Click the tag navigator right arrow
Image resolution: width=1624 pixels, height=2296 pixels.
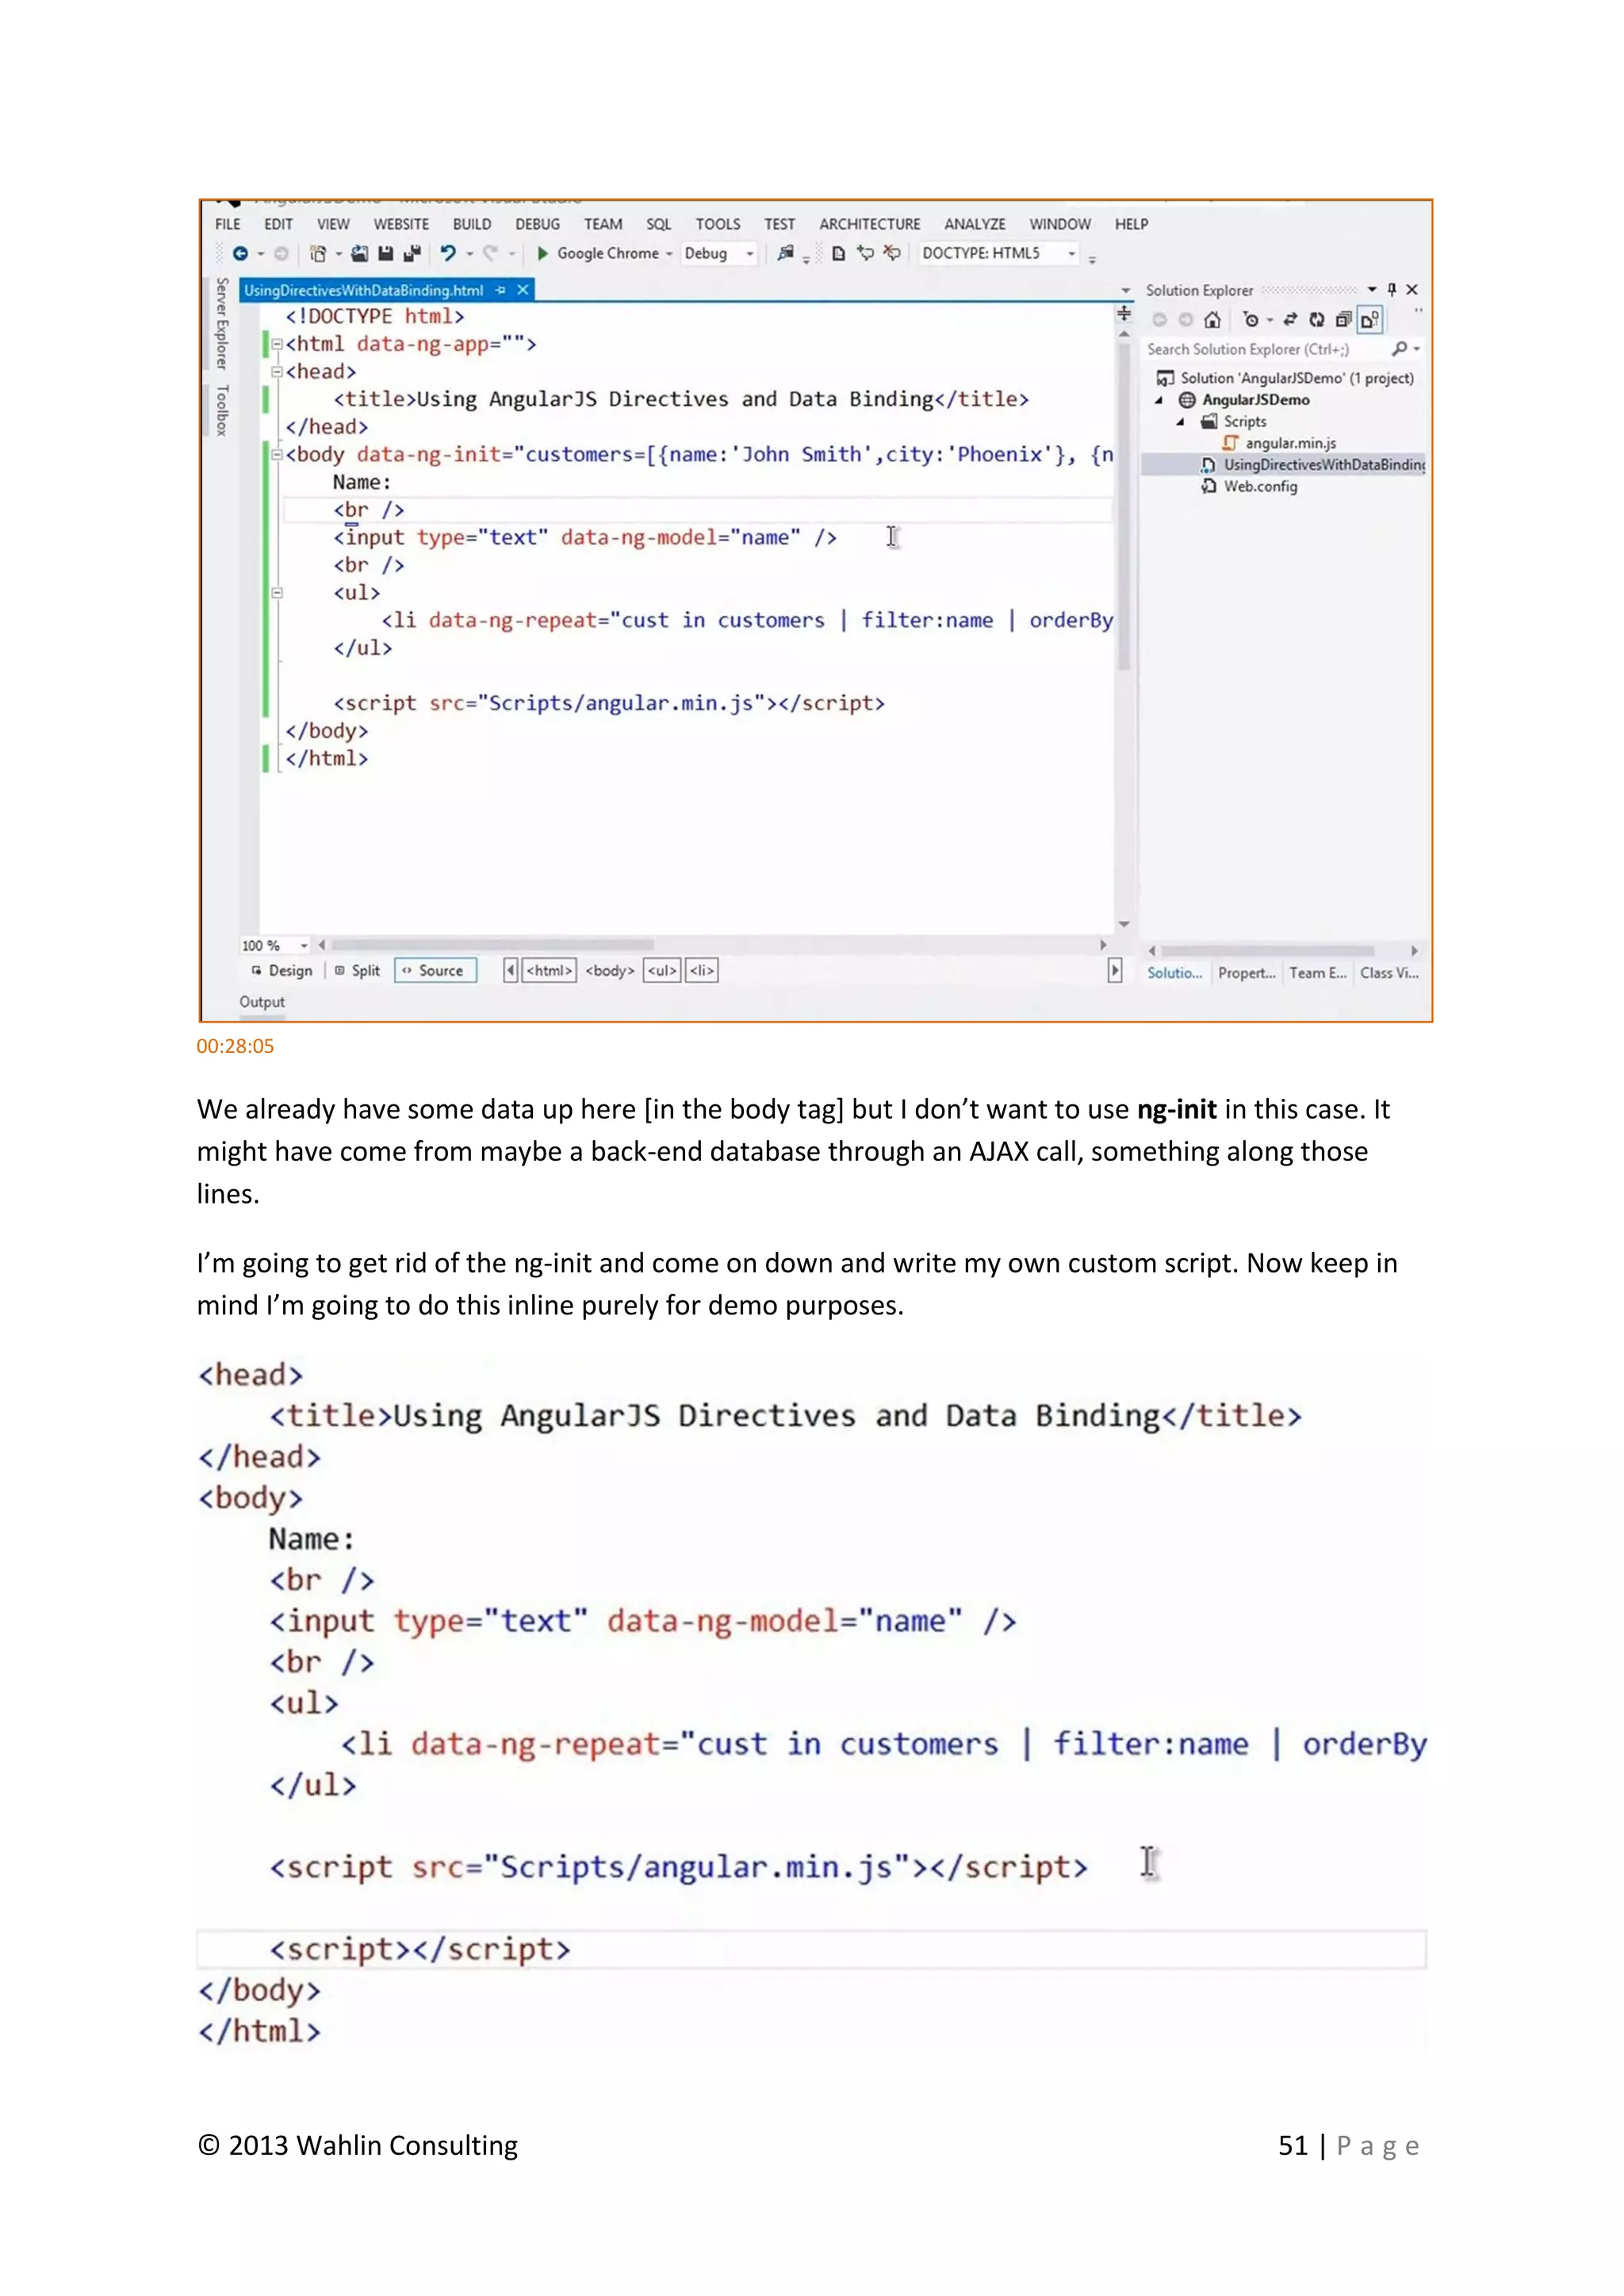pos(1115,971)
